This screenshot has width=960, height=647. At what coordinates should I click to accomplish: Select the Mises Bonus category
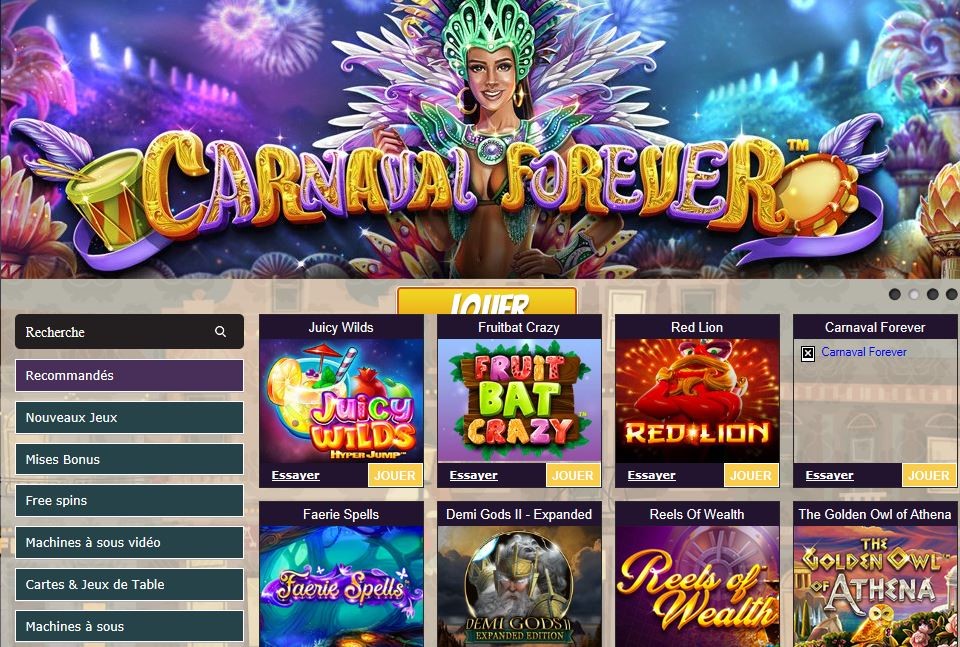click(x=129, y=459)
